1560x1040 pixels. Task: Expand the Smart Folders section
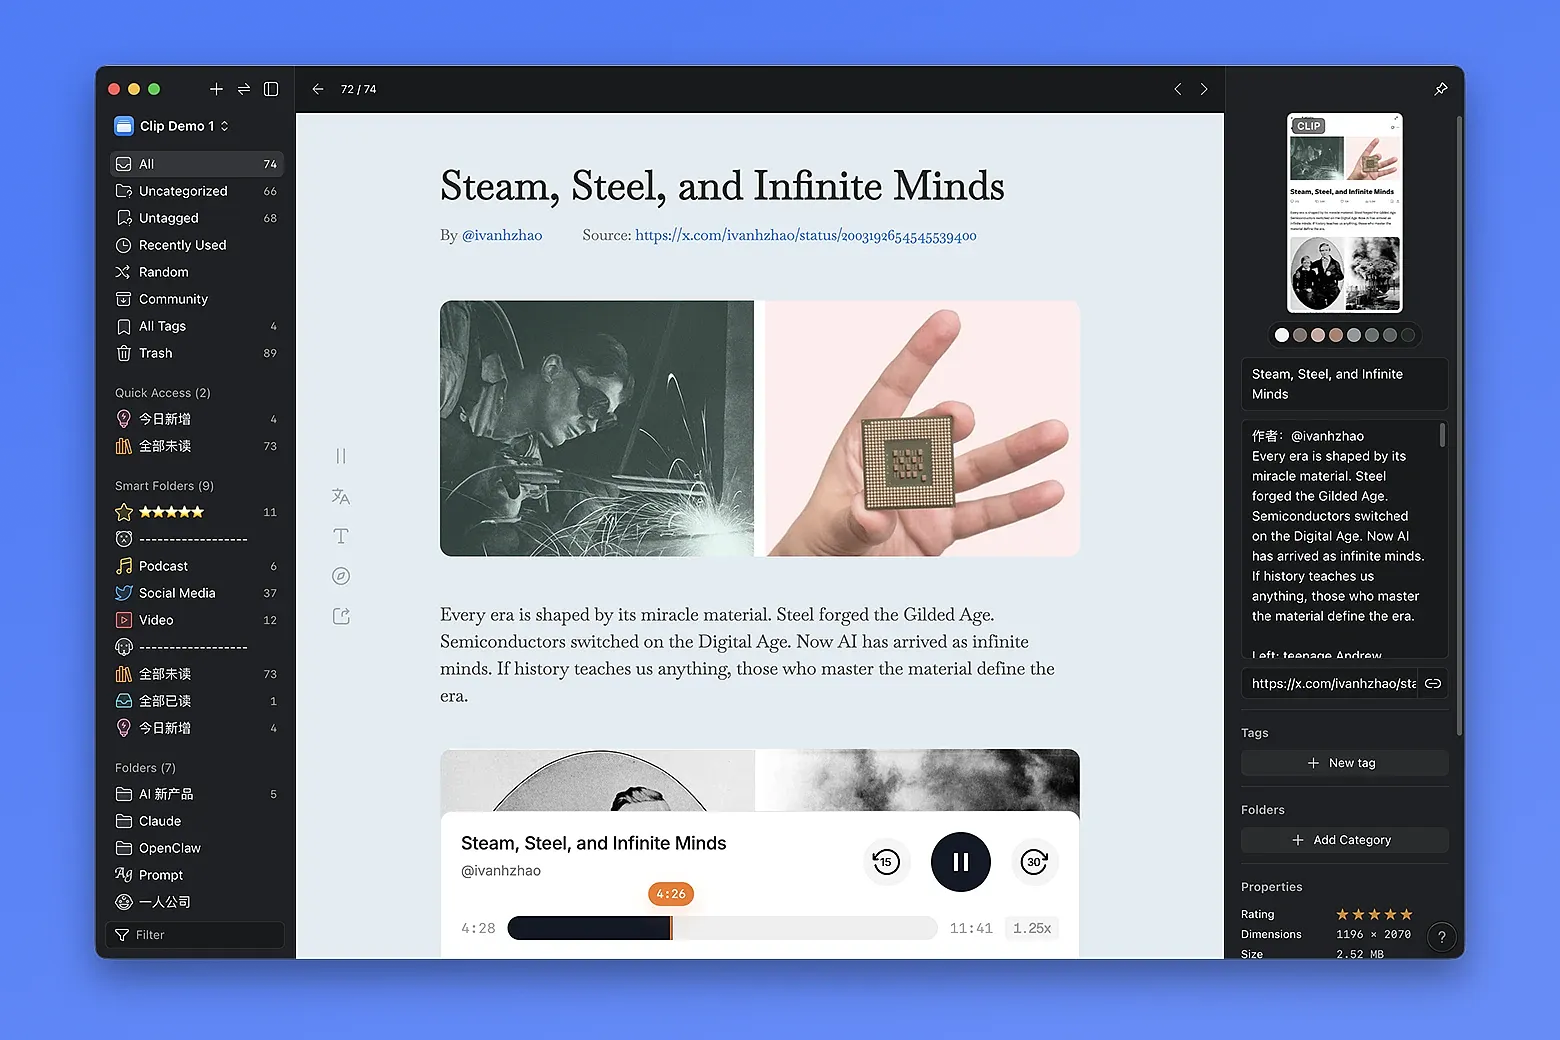pos(163,485)
